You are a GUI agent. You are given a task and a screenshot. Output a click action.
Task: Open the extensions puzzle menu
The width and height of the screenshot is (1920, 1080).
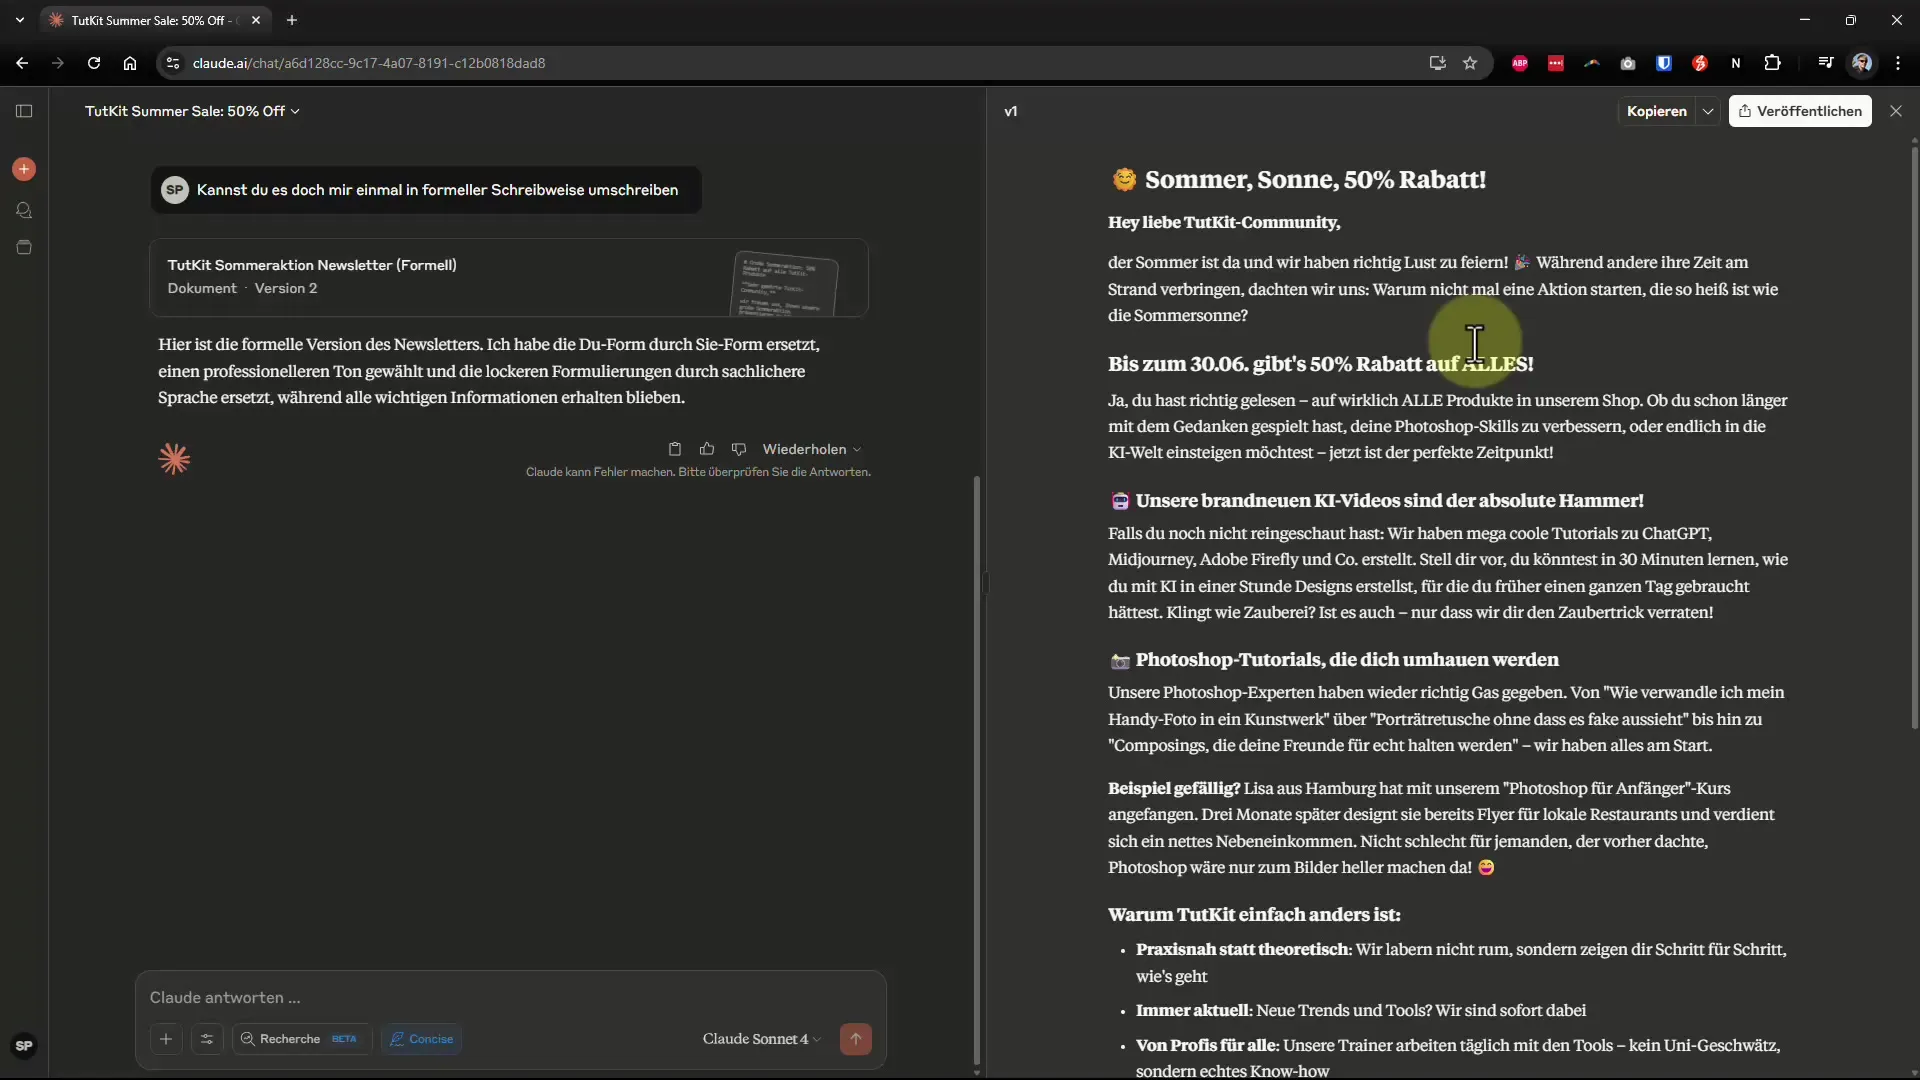coord(1772,63)
